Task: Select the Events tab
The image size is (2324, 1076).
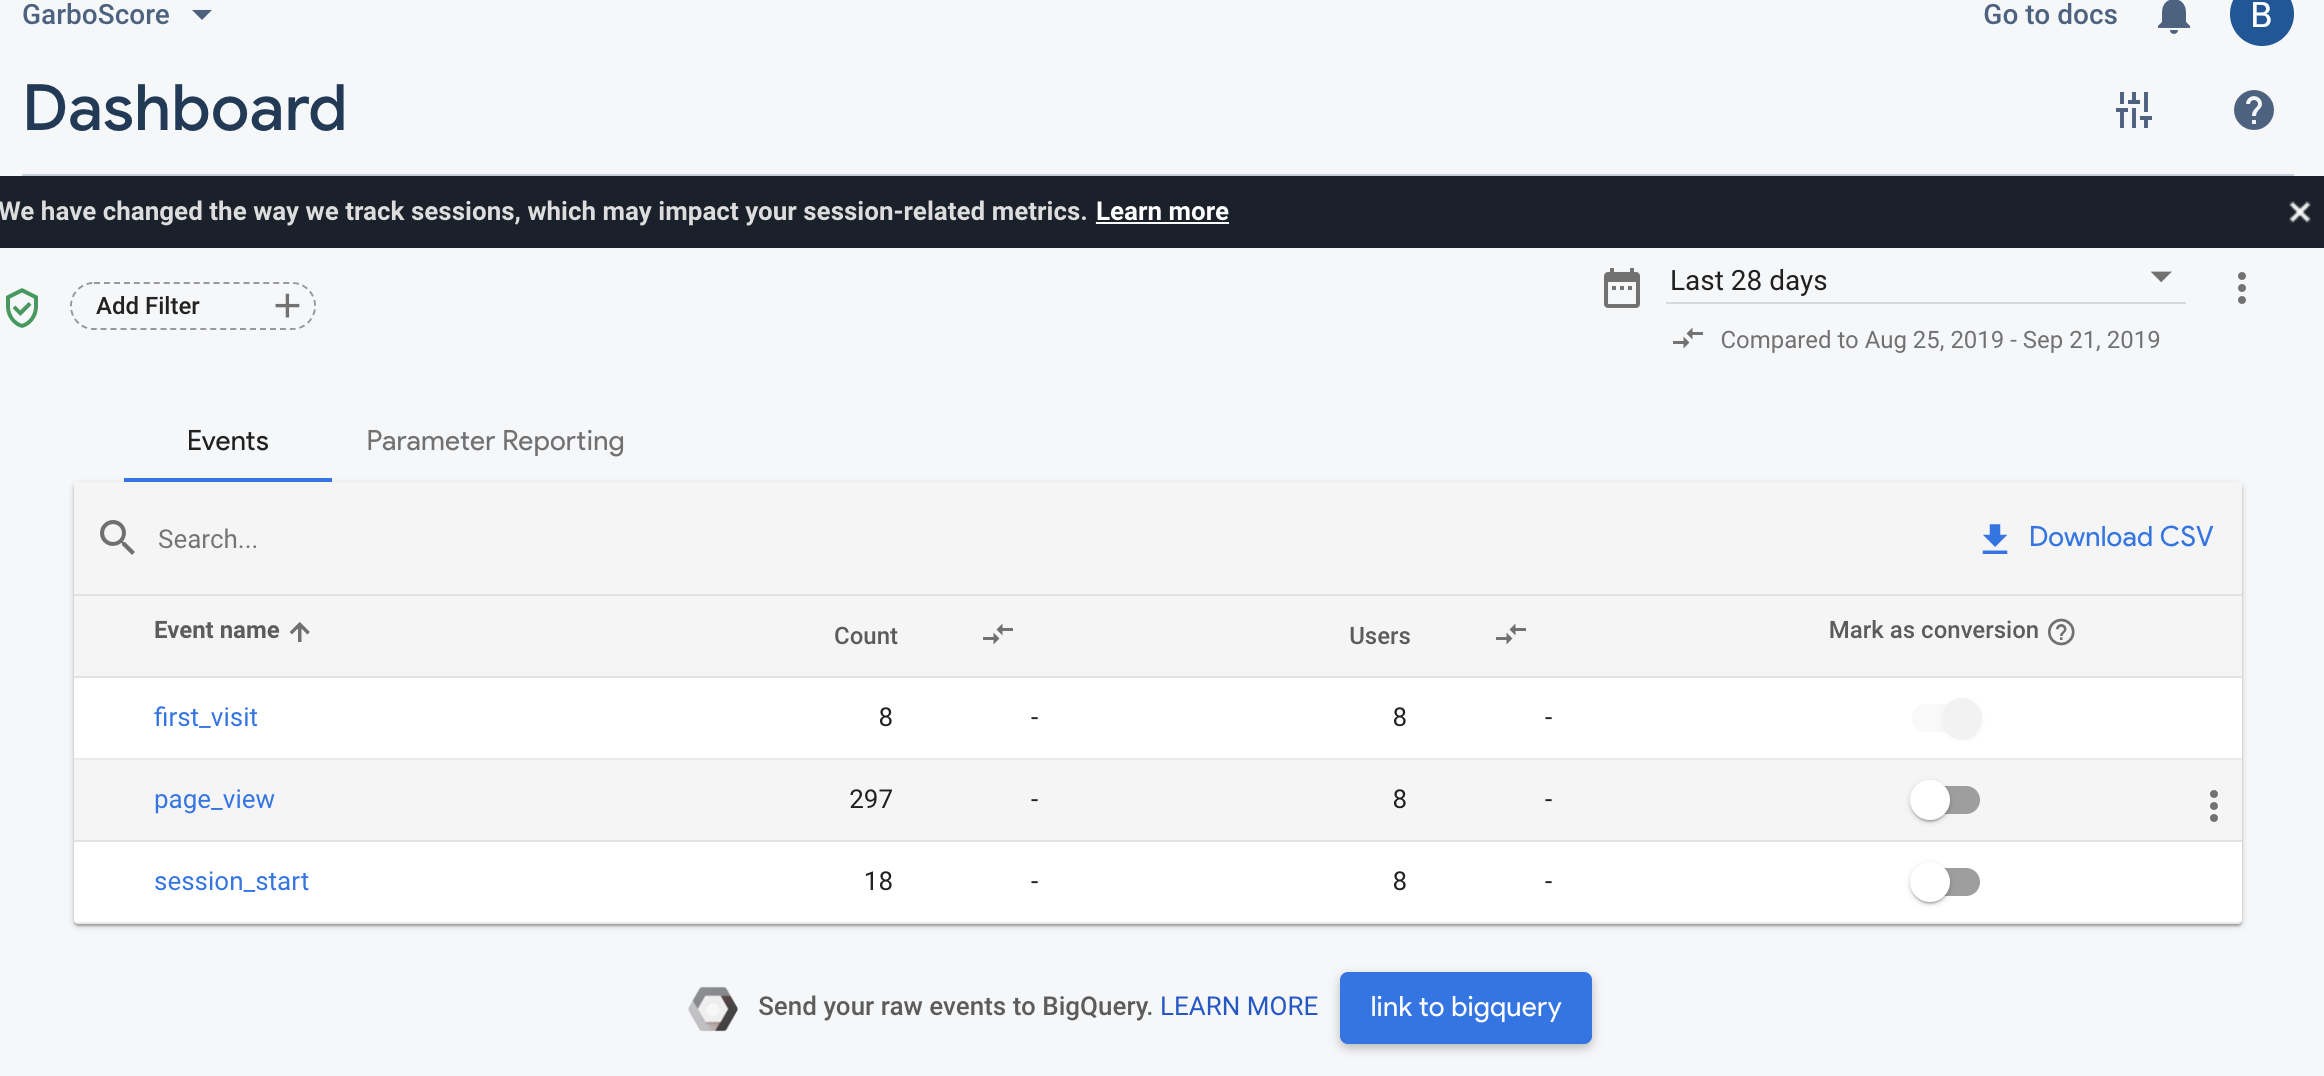Action: point(227,441)
